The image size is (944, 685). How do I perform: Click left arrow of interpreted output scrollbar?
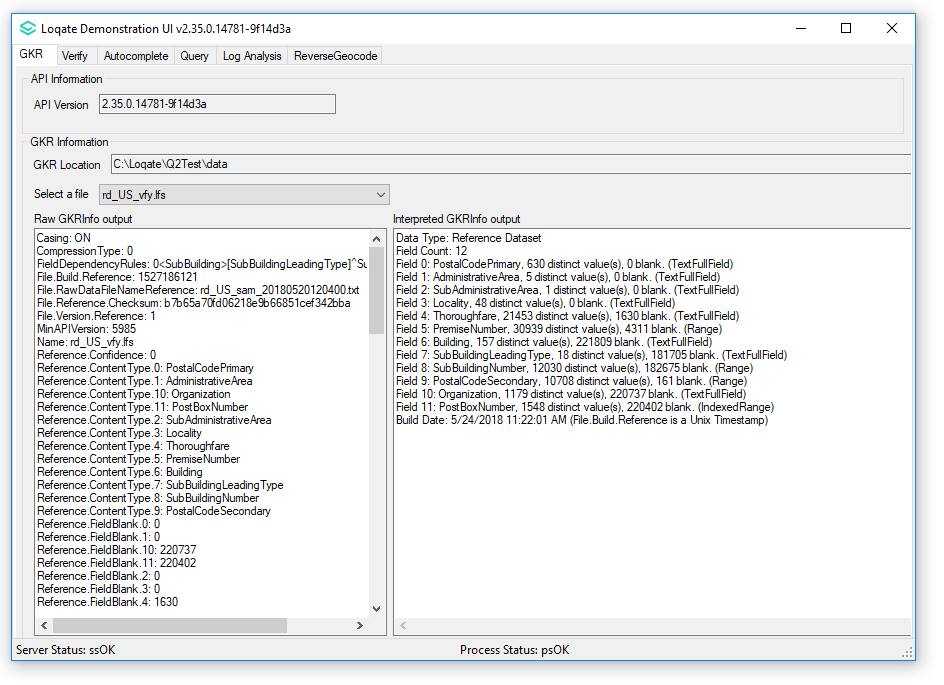(x=403, y=625)
